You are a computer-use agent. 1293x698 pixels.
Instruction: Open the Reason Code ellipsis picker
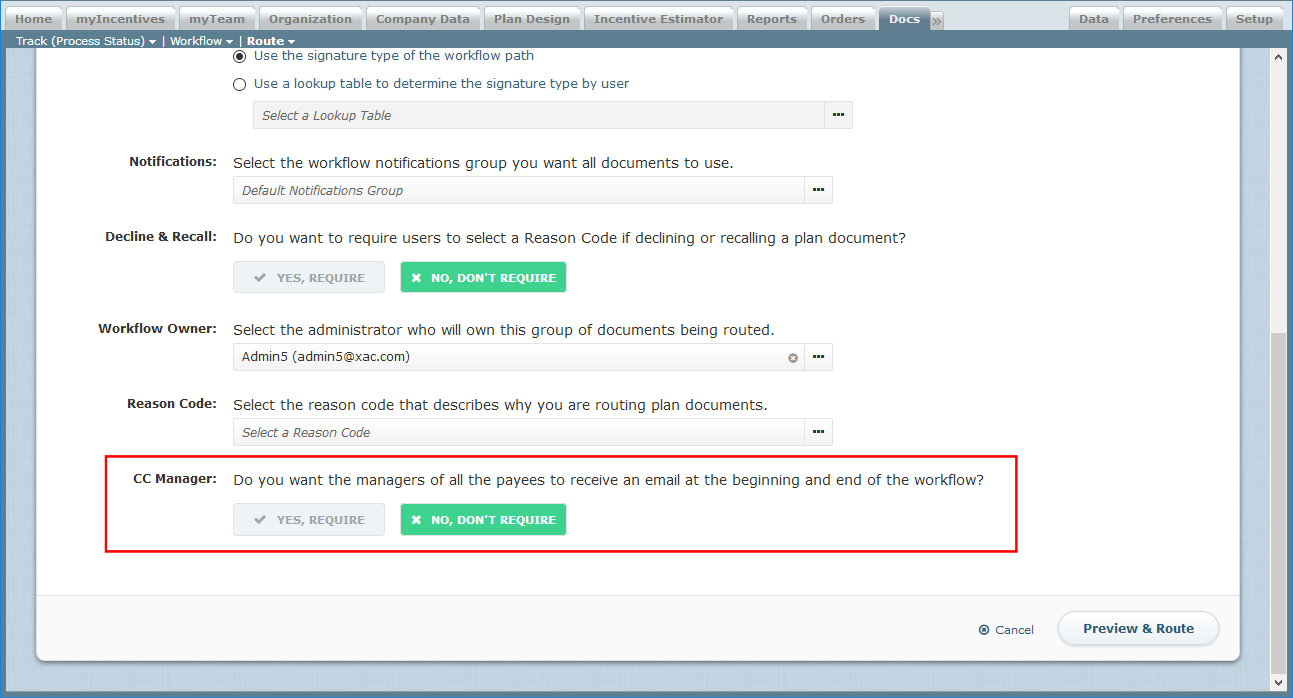[818, 432]
